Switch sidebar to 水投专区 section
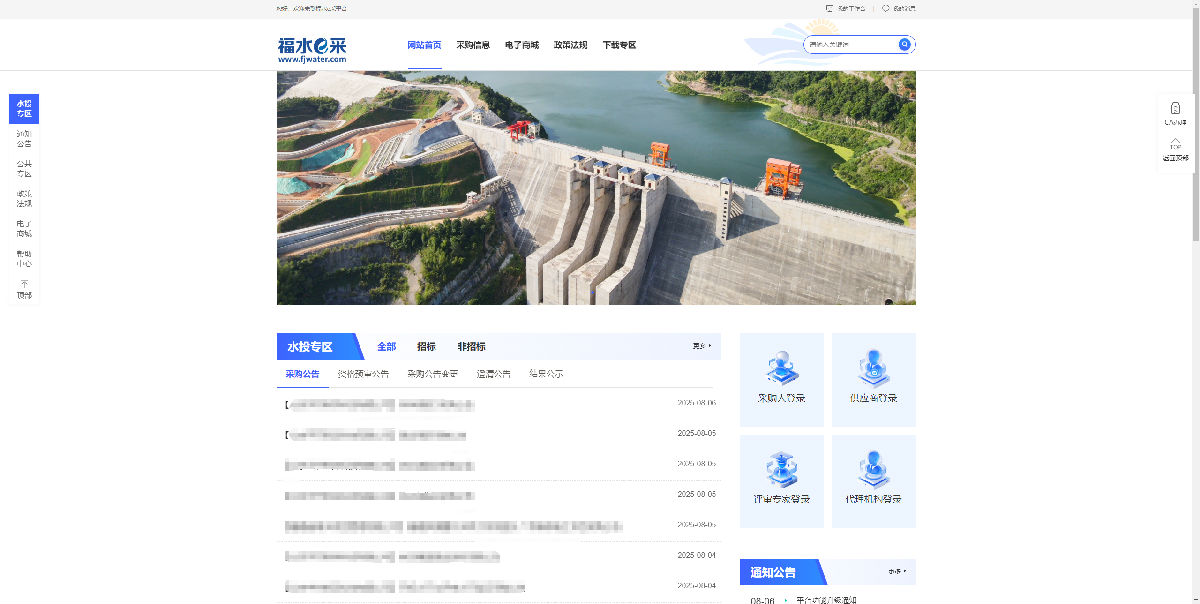Screen dimensions: 1200x604 click(23, 109)
